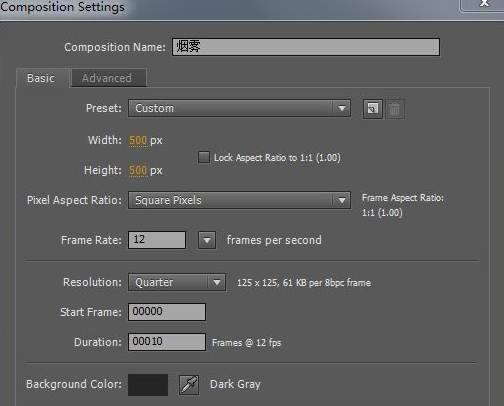
Task: Open the Resolution dropdown set to Quarter
Action: [x=177, y=282]
